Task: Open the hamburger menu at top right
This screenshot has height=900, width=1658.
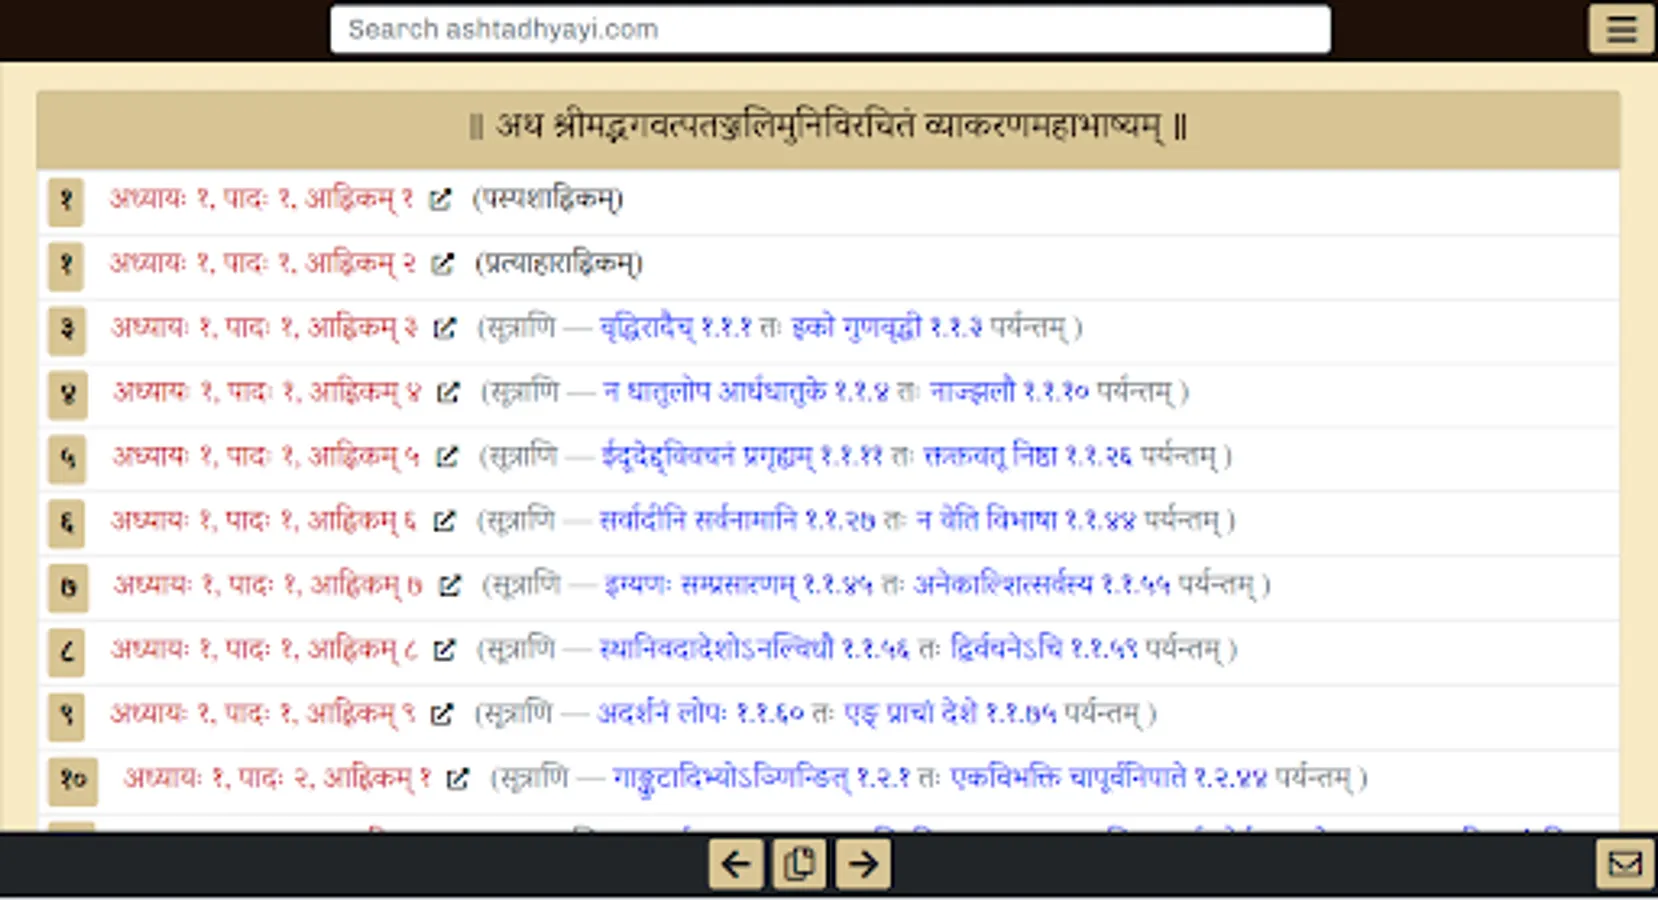Action: (x=1620, y=29)
